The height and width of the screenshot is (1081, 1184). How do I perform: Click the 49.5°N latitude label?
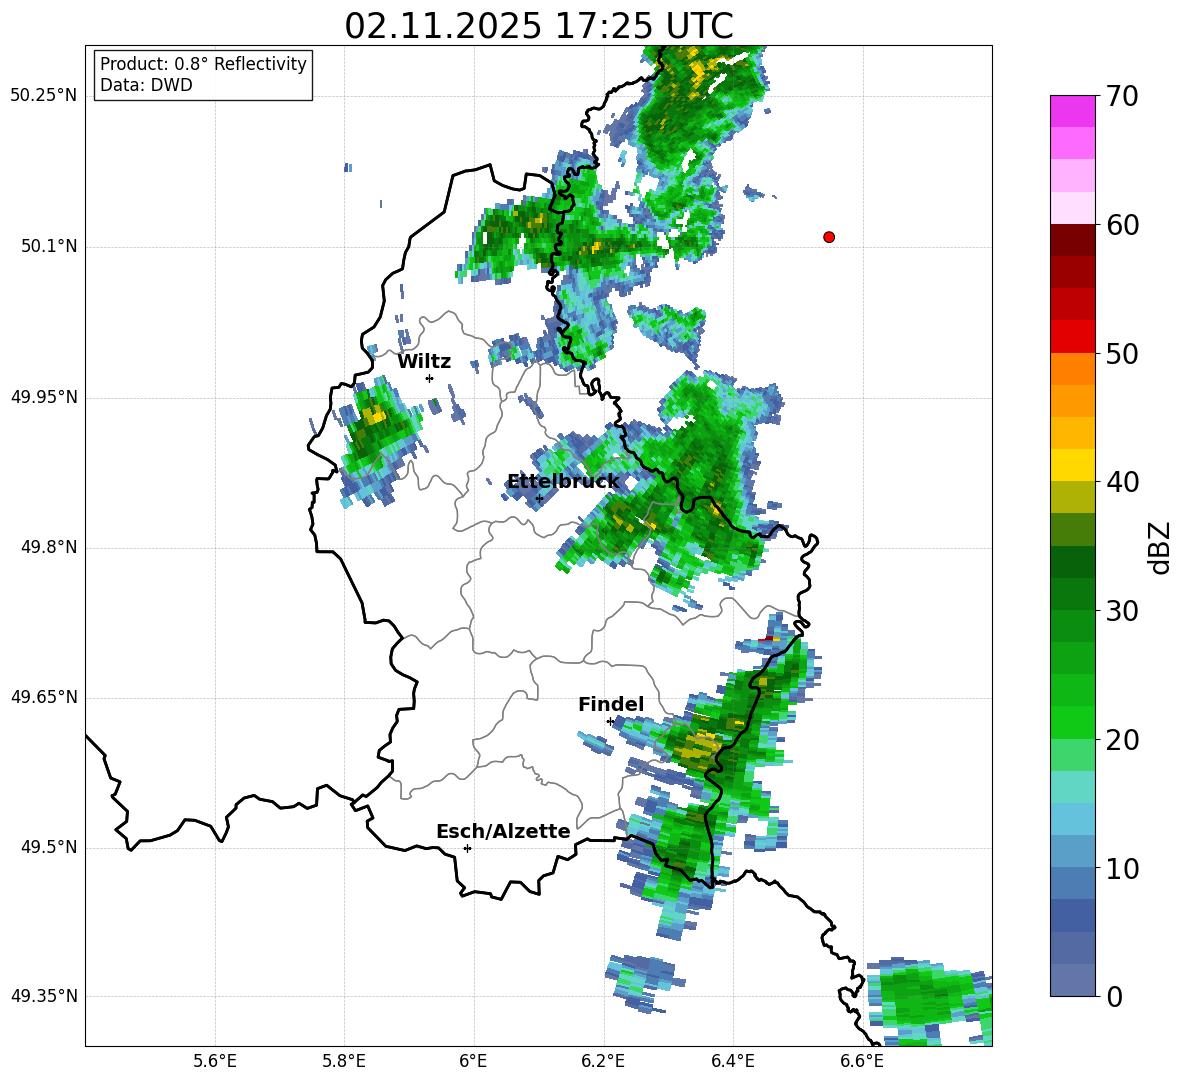coord(50,847)
